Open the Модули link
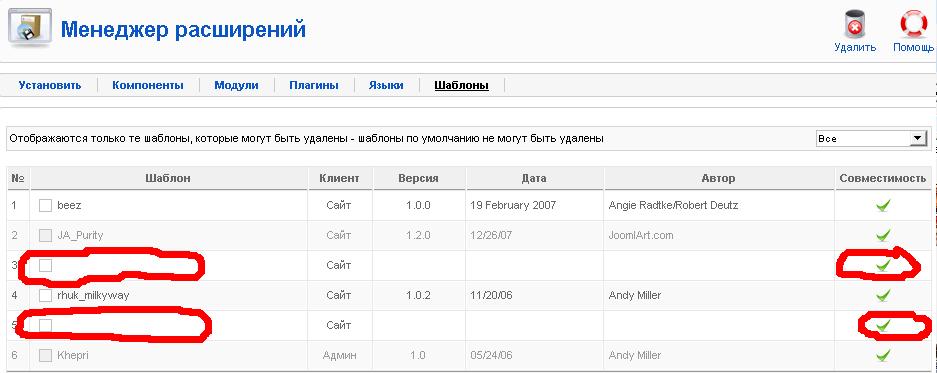937x373 pixels. pyautogui.click(x=236, y=85)
